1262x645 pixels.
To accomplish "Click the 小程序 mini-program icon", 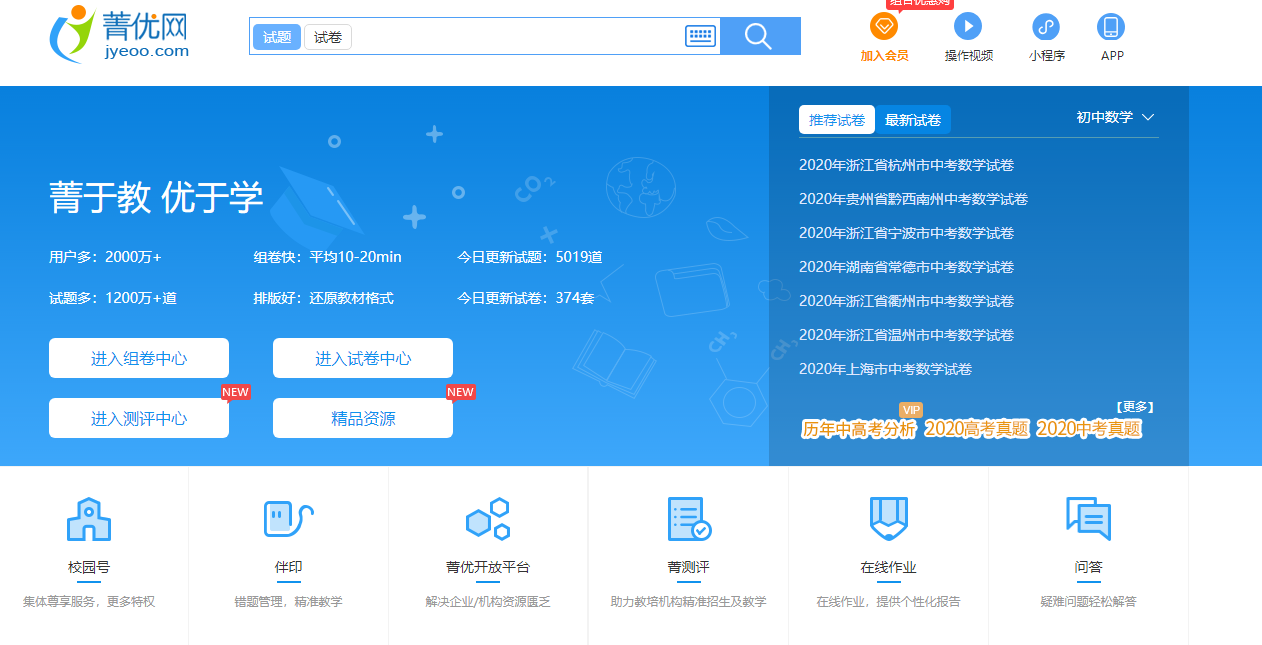I will tap(1046, 28).
